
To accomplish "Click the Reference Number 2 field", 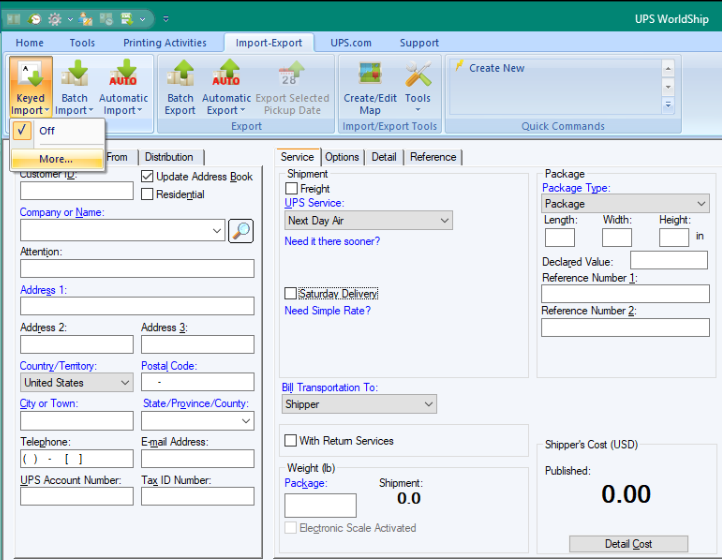I will (625, 327).
